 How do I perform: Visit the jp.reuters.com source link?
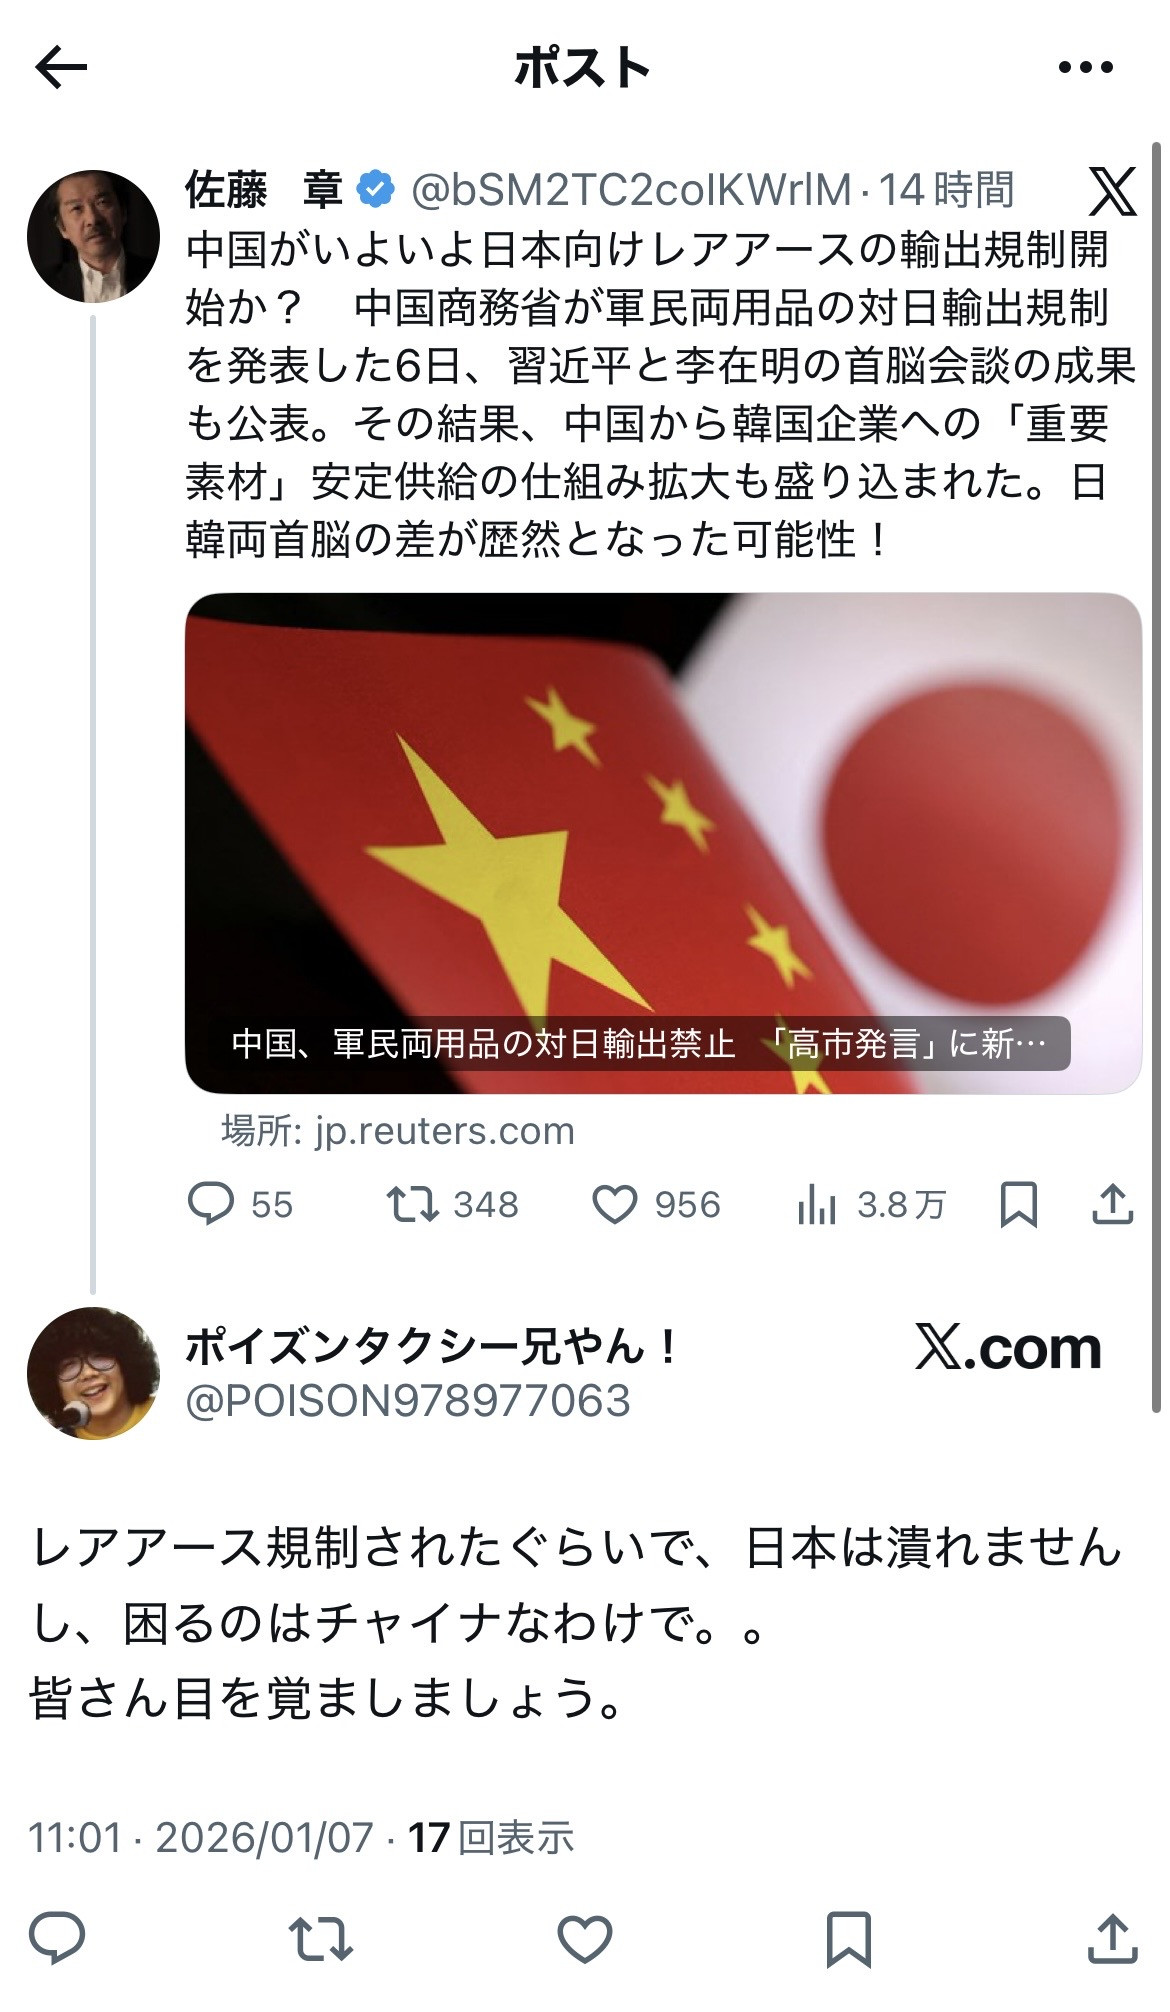pyautogui.click(x=398, y=1131)
